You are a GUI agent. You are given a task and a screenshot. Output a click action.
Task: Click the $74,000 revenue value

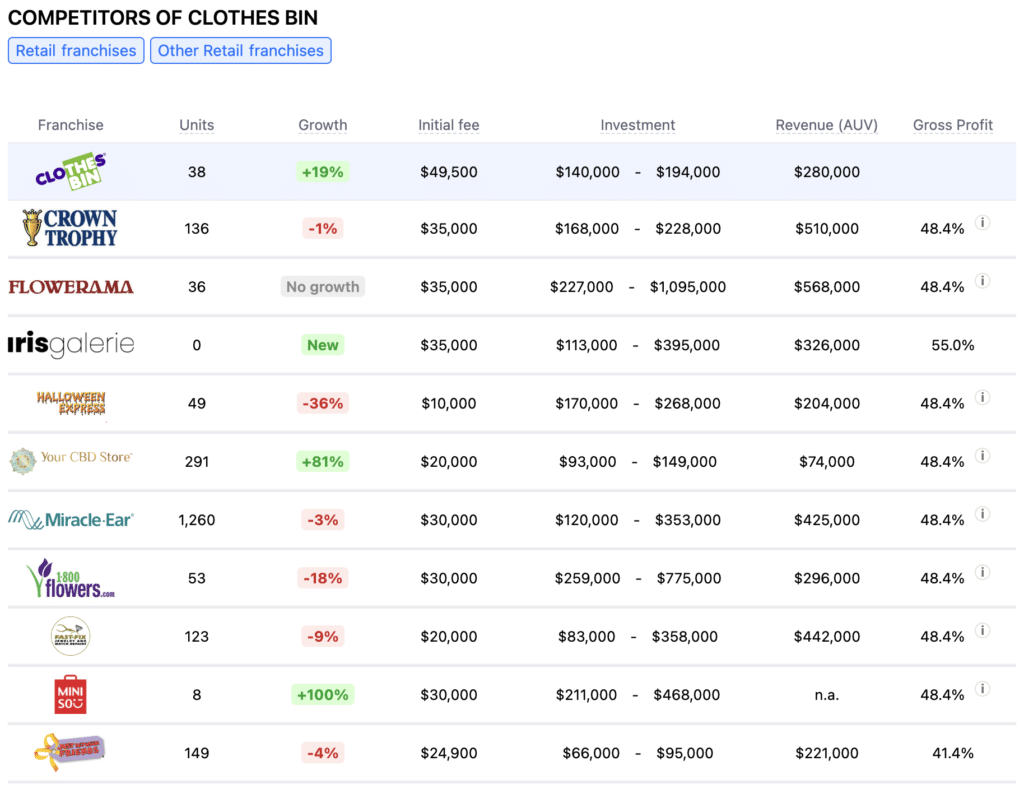826,462
